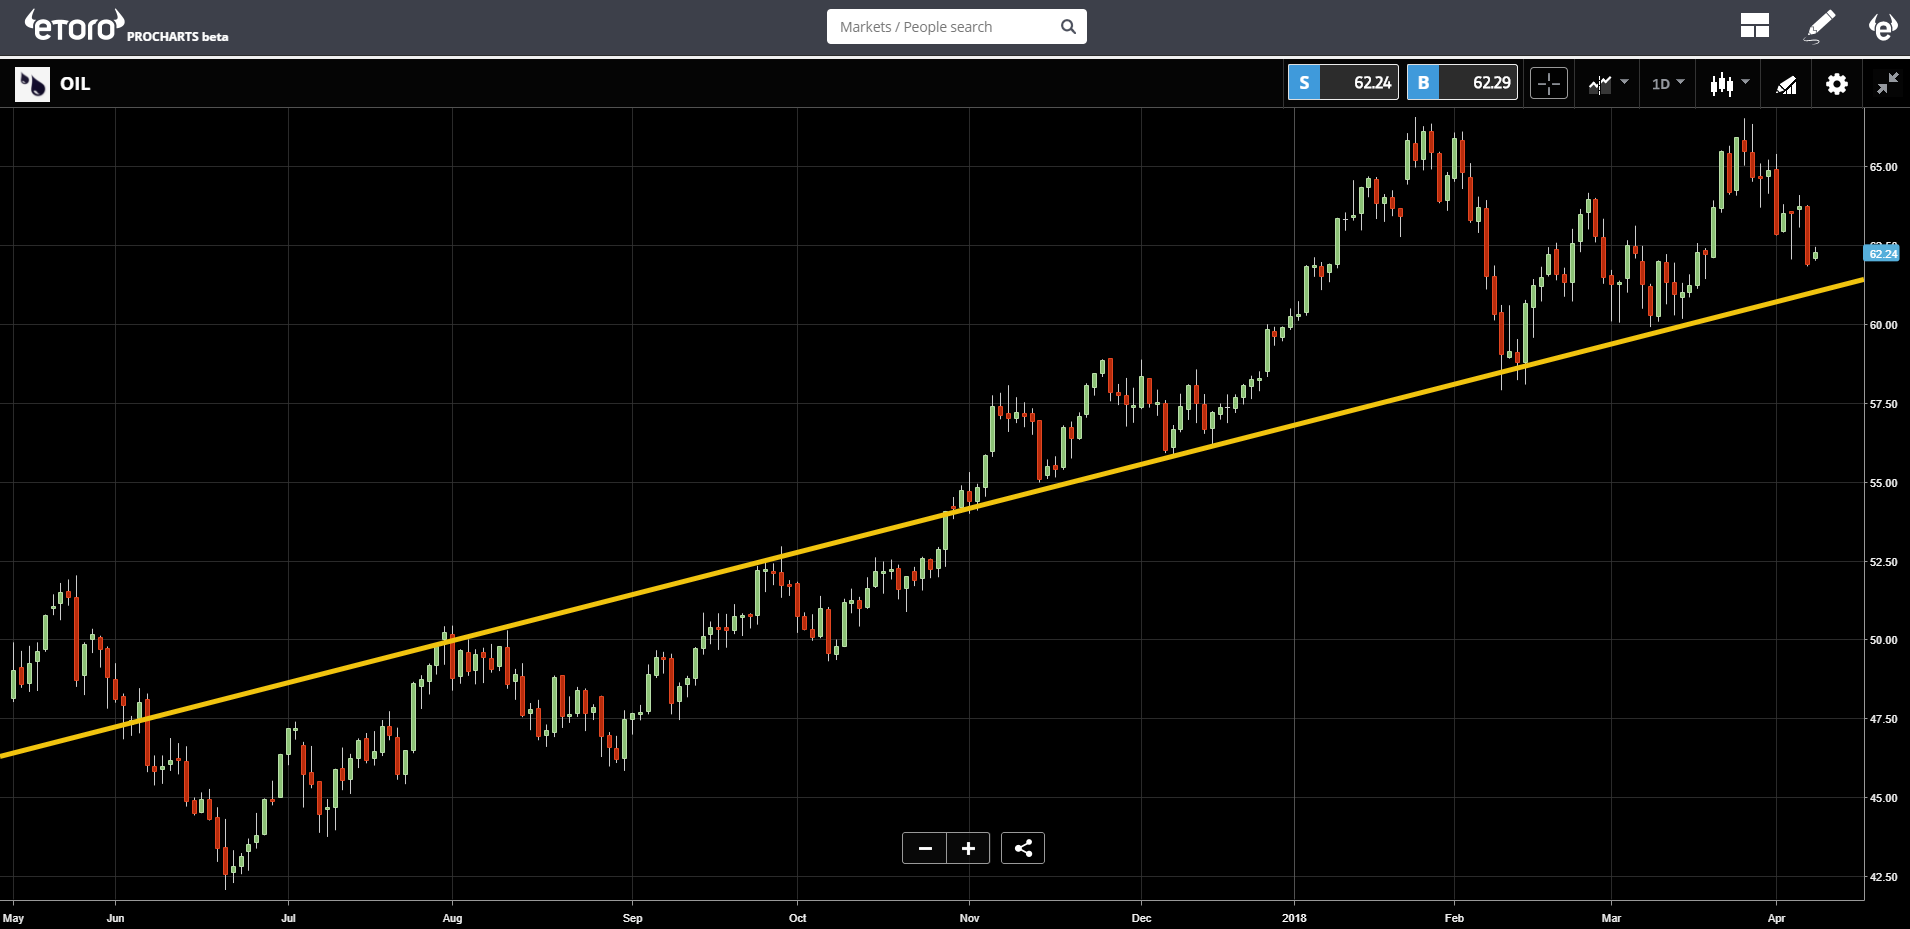
Task: Click the 65.00 price axis label
Action: 1883,167
